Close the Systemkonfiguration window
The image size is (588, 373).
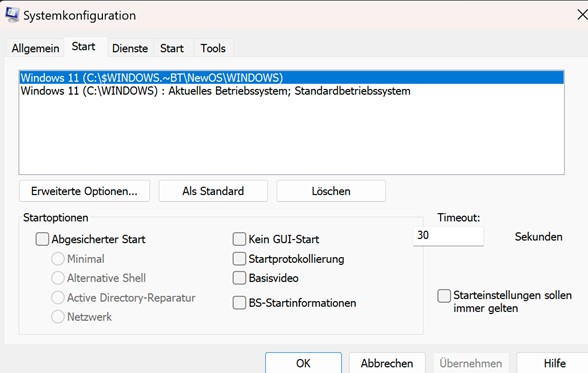pos(582,15)
